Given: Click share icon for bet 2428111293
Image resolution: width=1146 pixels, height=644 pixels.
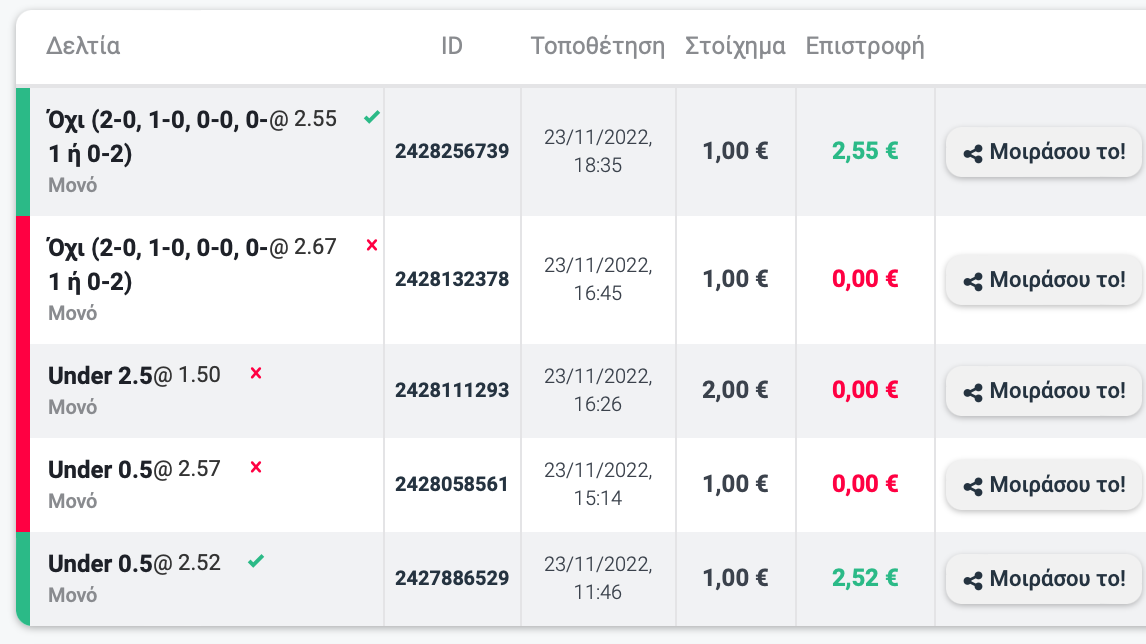Looking at the screenshot, I should pos(973,392).
